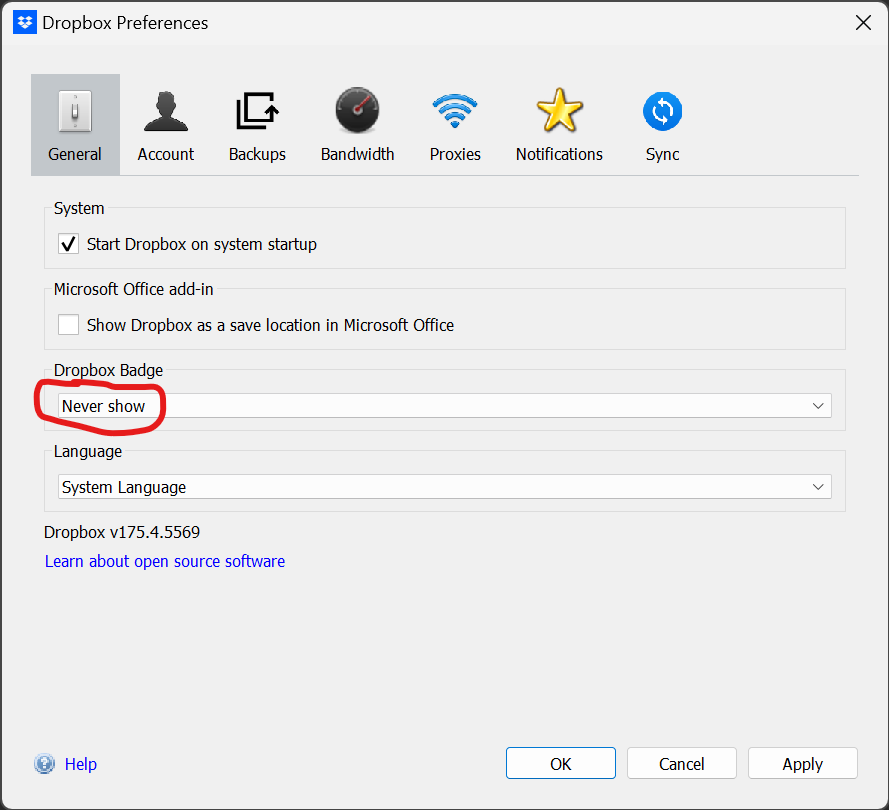889x810 pixels.
Task: Open the Account tab person icon
Action: pyautogui.click(x=166, y=111)
